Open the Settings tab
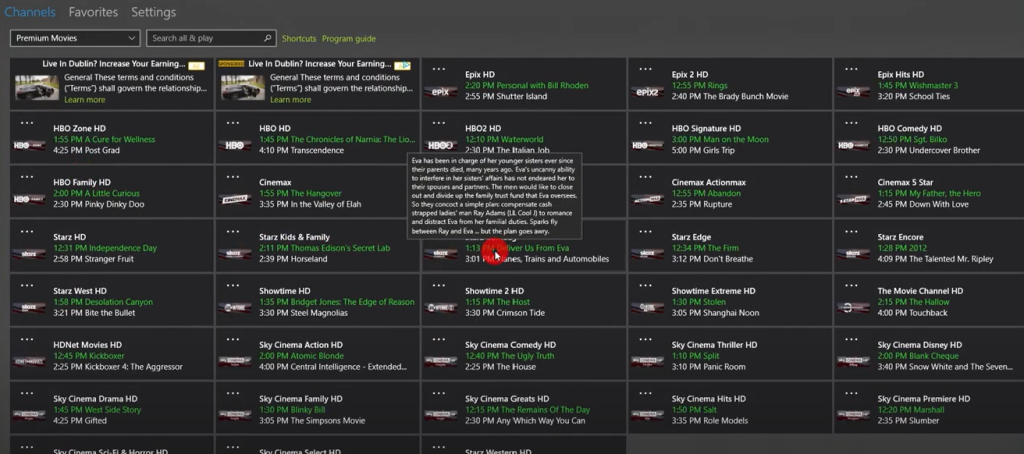Screen dimensions: 1024x454 (153, 12)
